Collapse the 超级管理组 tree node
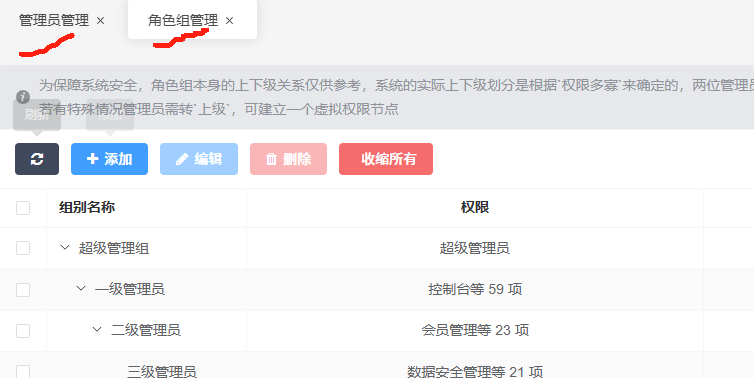 point(65,248)
